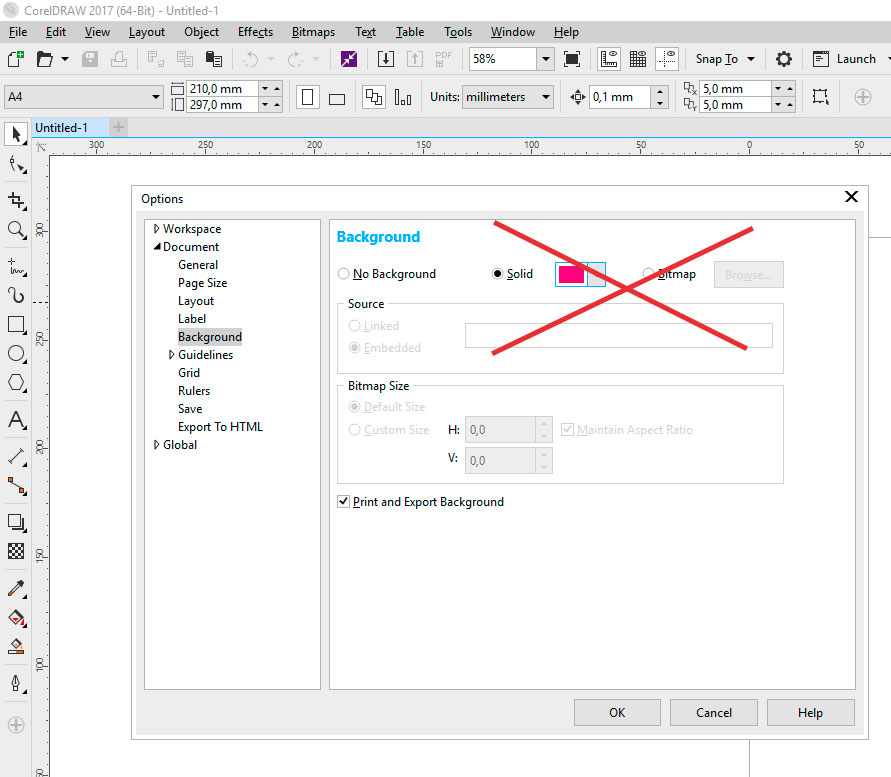This screenshot has height=777, width=891.
Task: Select the Polygon tool
Action: coord(16,383)
